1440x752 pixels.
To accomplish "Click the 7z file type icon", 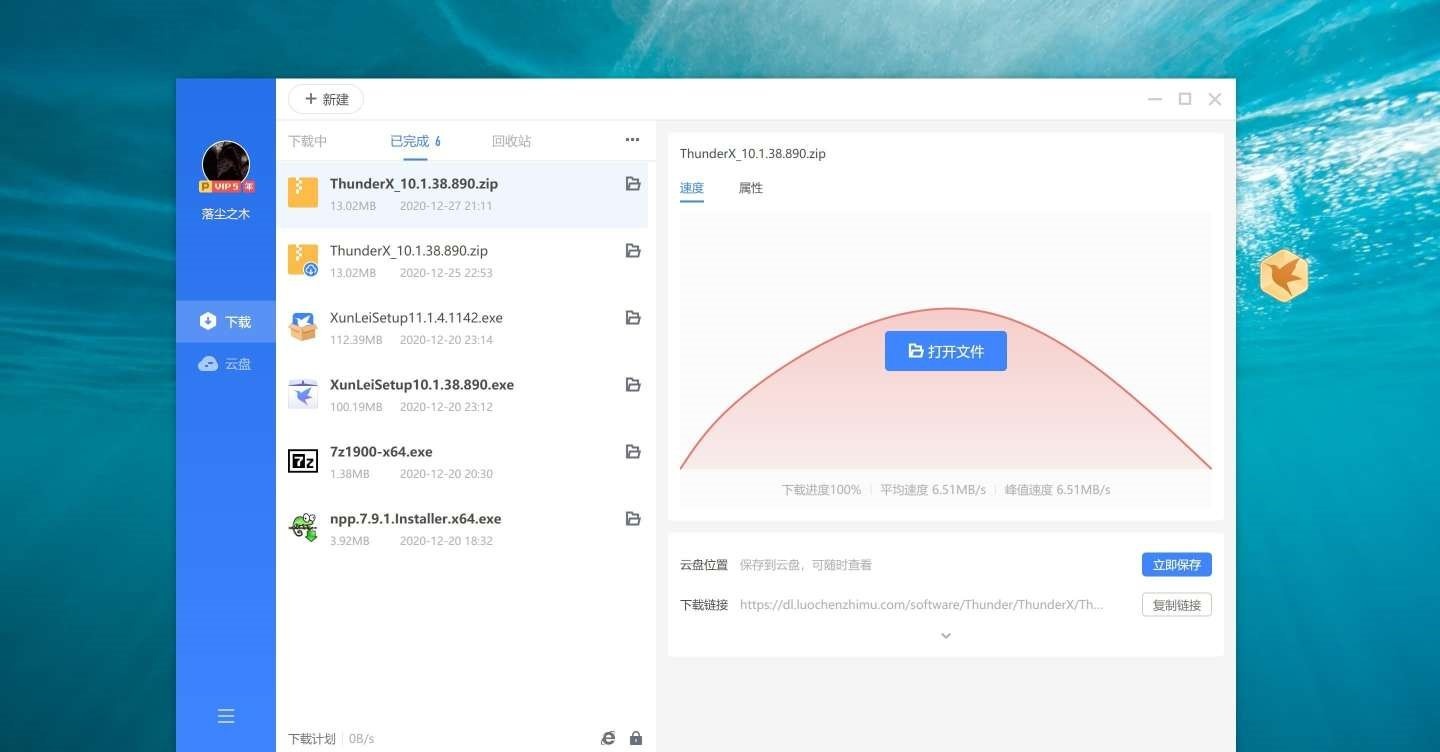I will click(303, 461).
